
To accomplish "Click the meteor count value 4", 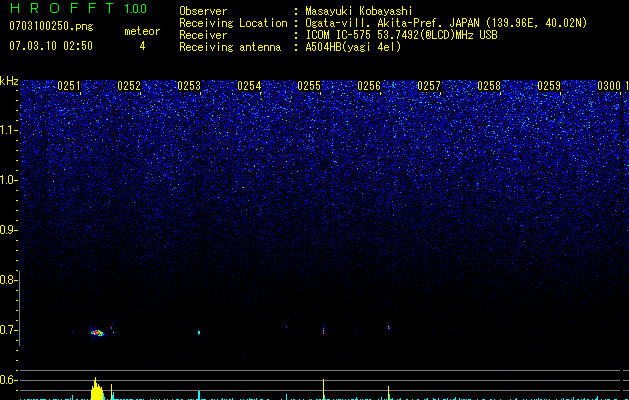I will 142,46.
